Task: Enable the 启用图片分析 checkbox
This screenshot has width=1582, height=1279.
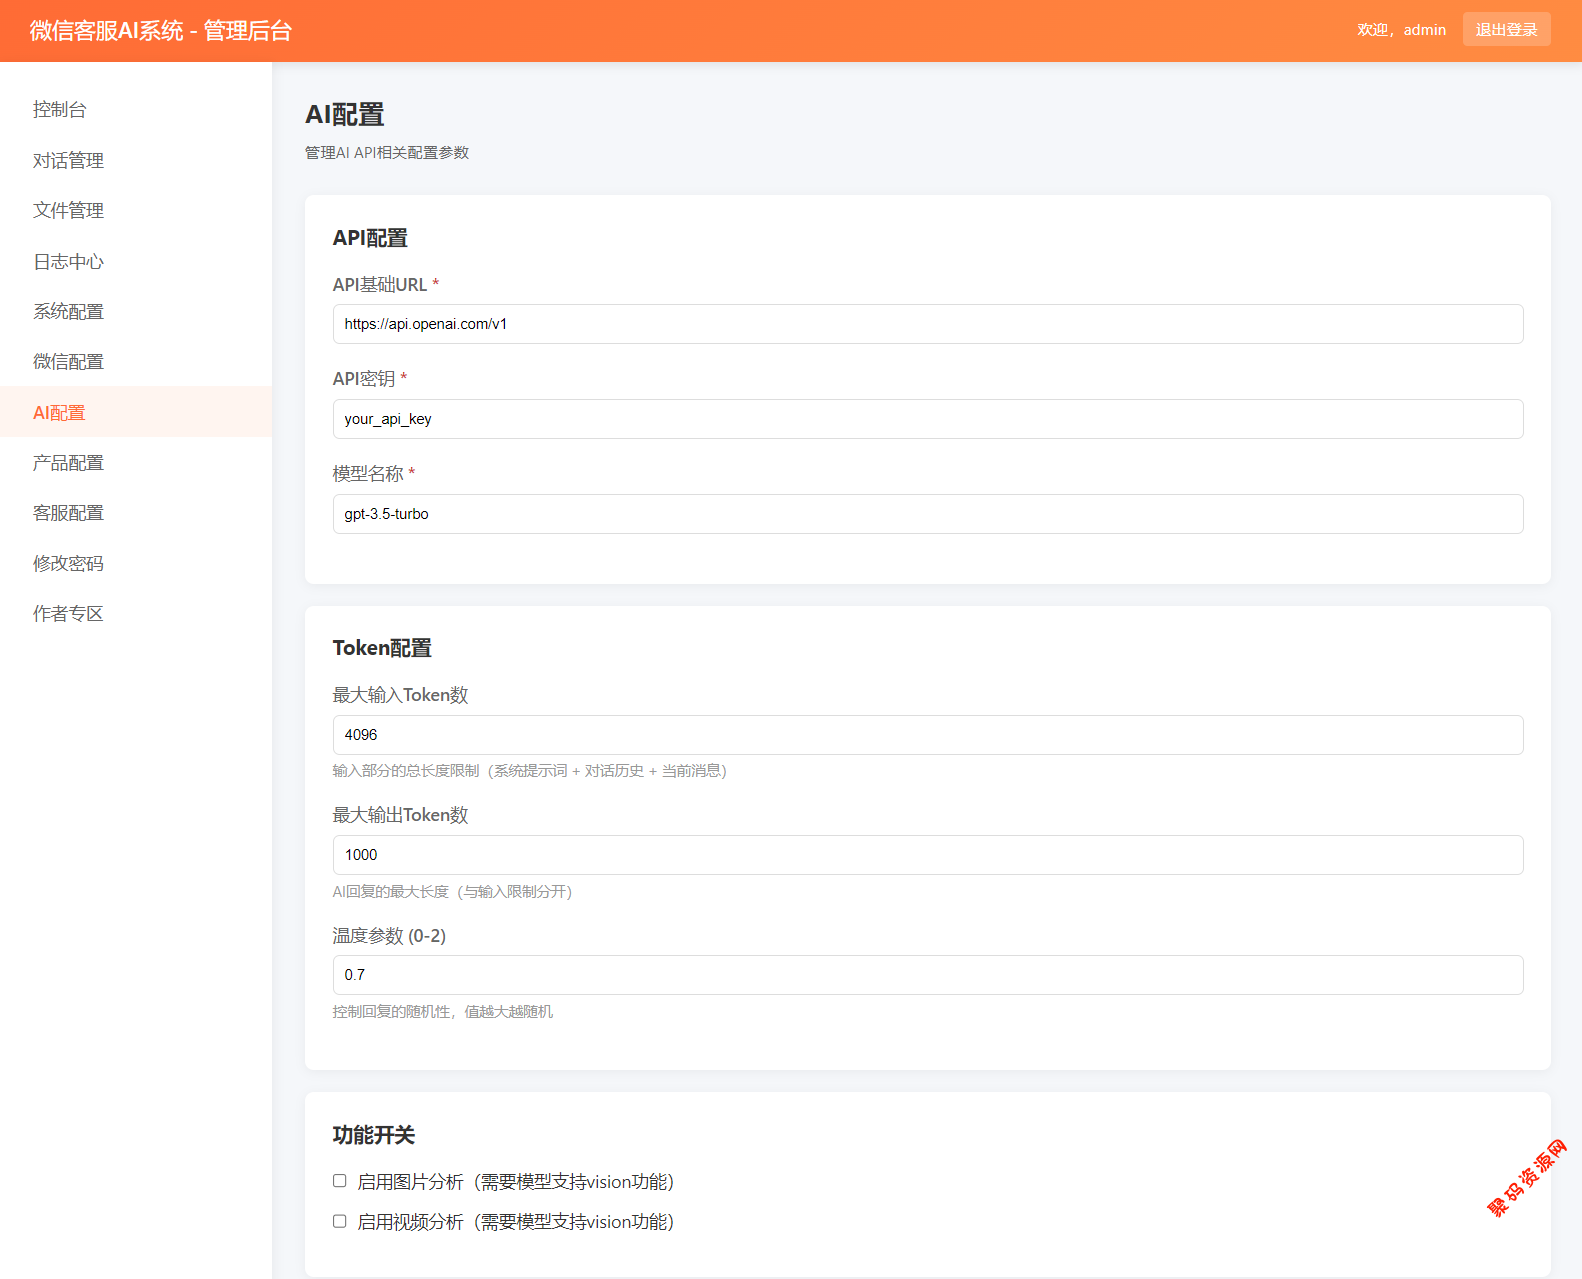Action: click(x=340, y=1181)
